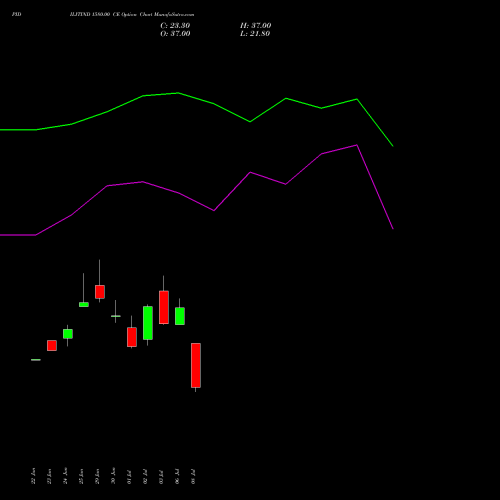Select the flat candle for 22 Jun
Image resolution: width=500 pixels, height=500 pixels.
(x=36, y=360)
